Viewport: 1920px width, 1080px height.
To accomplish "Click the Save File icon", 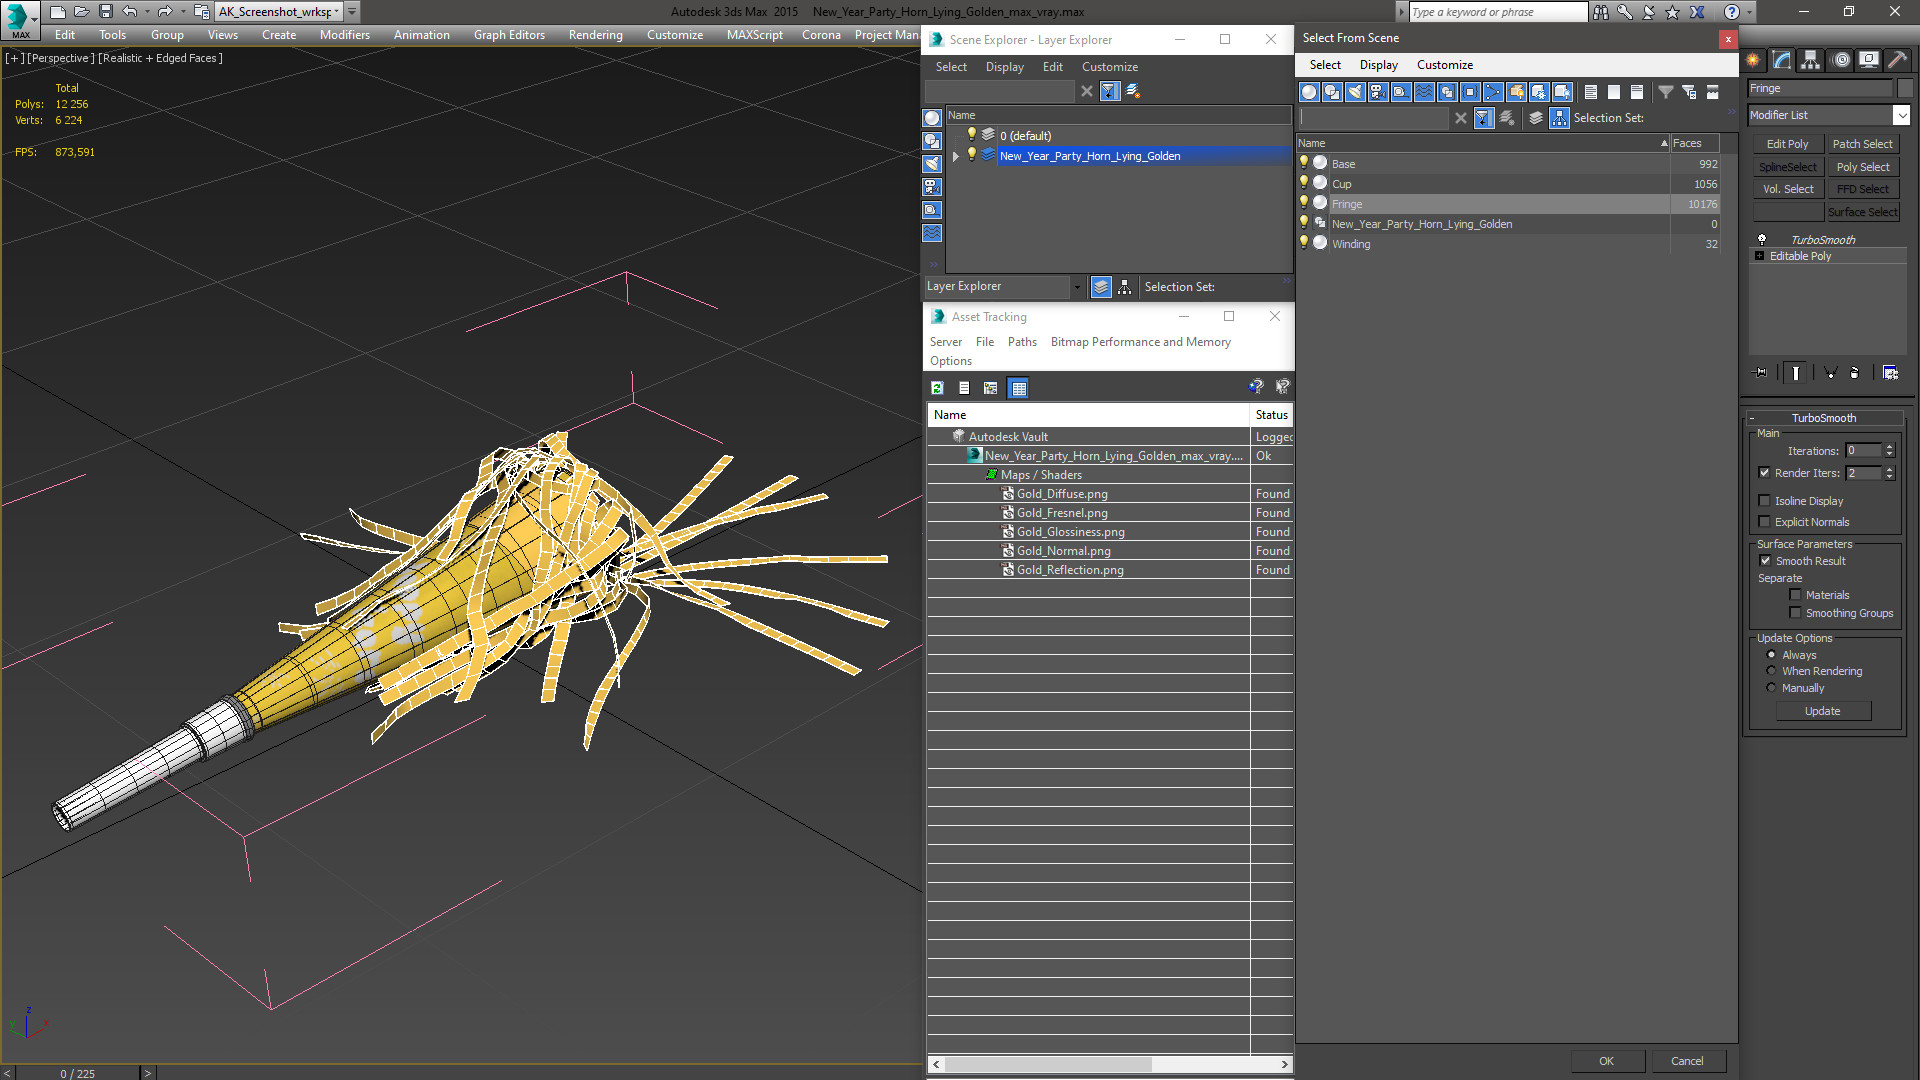I will tap(106, 12).
